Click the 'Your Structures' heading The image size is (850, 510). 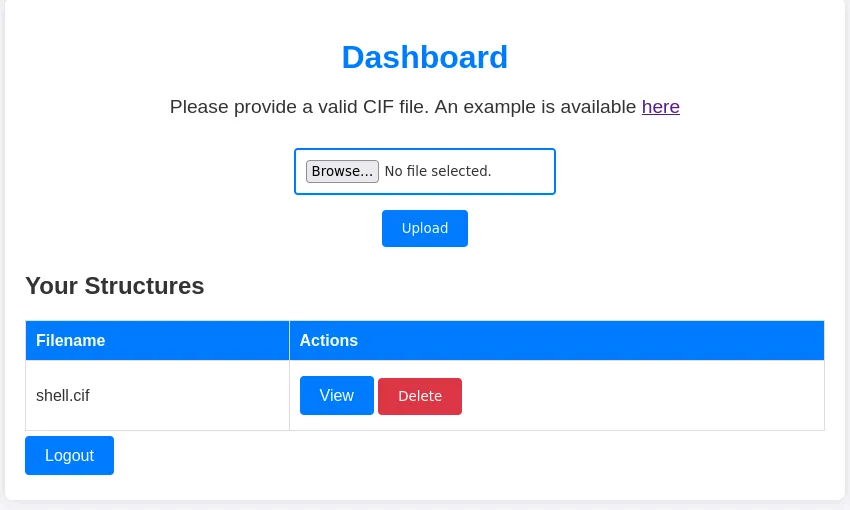(x=114, y=286)
